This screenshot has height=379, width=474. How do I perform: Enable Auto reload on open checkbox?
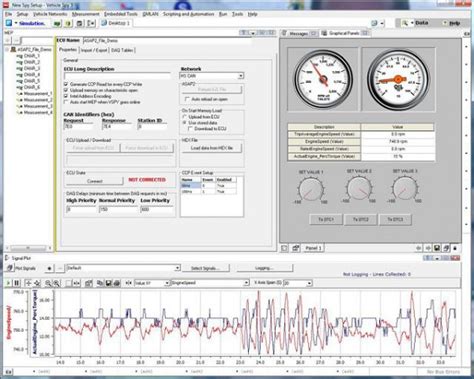[x=187, y=99]
